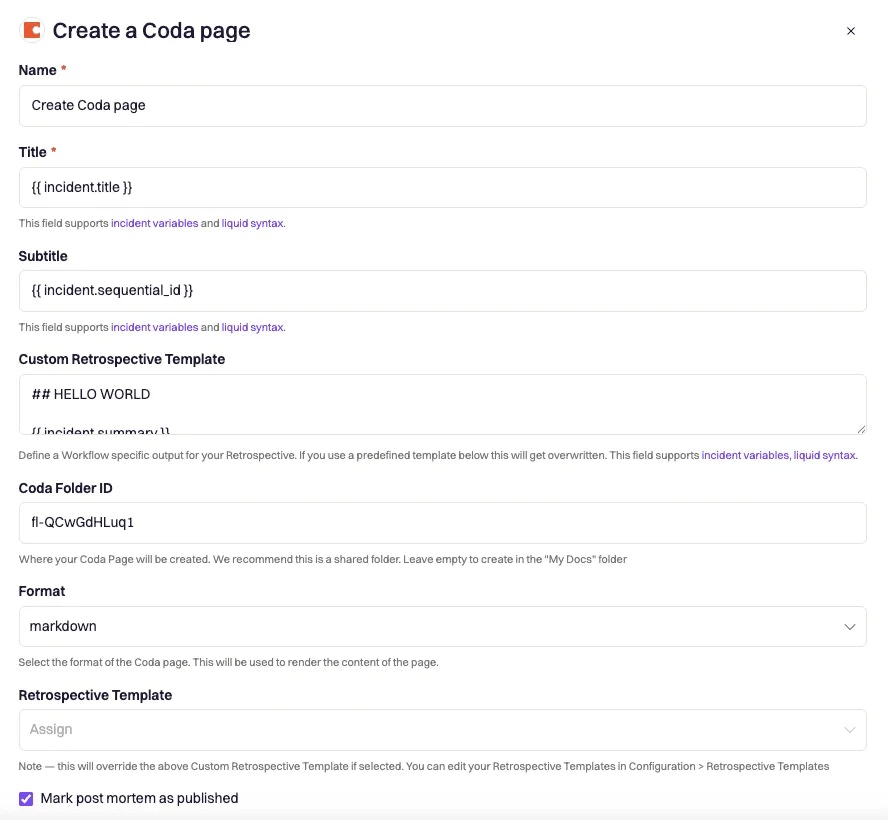
Task: Open incident variables link under Custom Retrospective Template
Action: point(745,455)
